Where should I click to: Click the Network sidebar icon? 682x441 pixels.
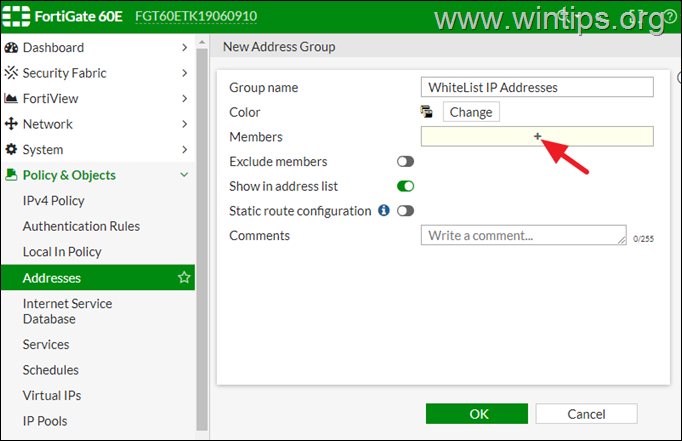pyautogui.click(x=11, y=124)
